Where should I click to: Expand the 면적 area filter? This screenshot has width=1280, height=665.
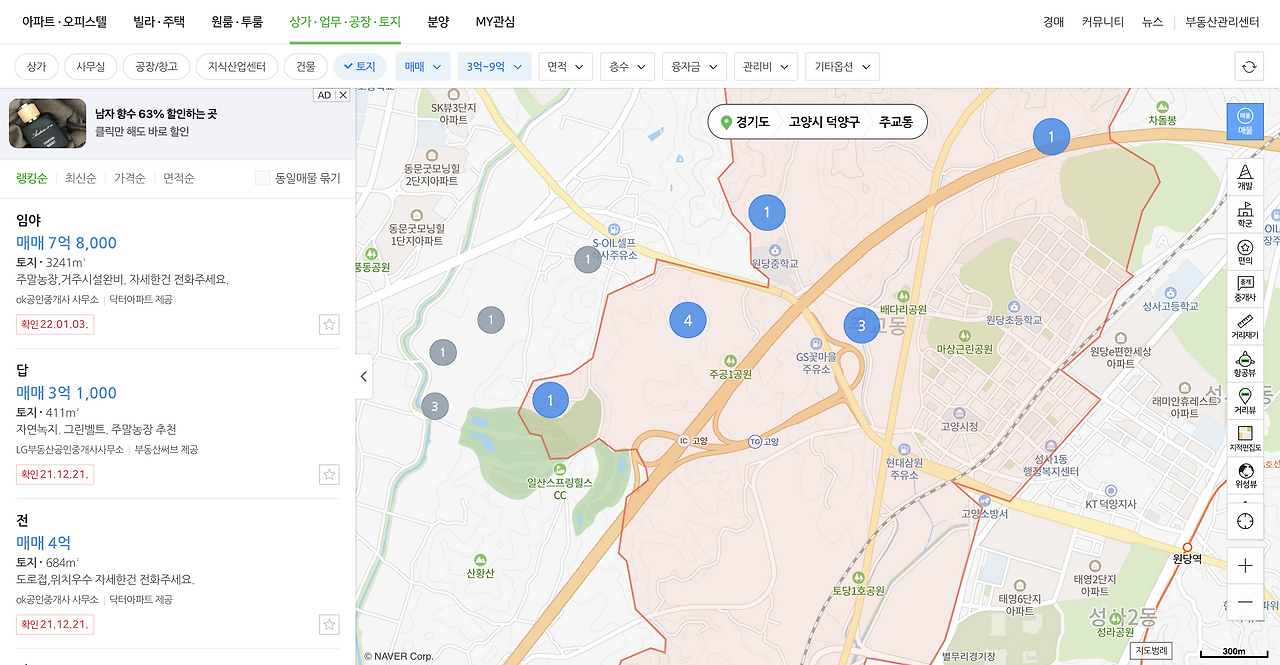pyautogui.click(x=565, y=65)
